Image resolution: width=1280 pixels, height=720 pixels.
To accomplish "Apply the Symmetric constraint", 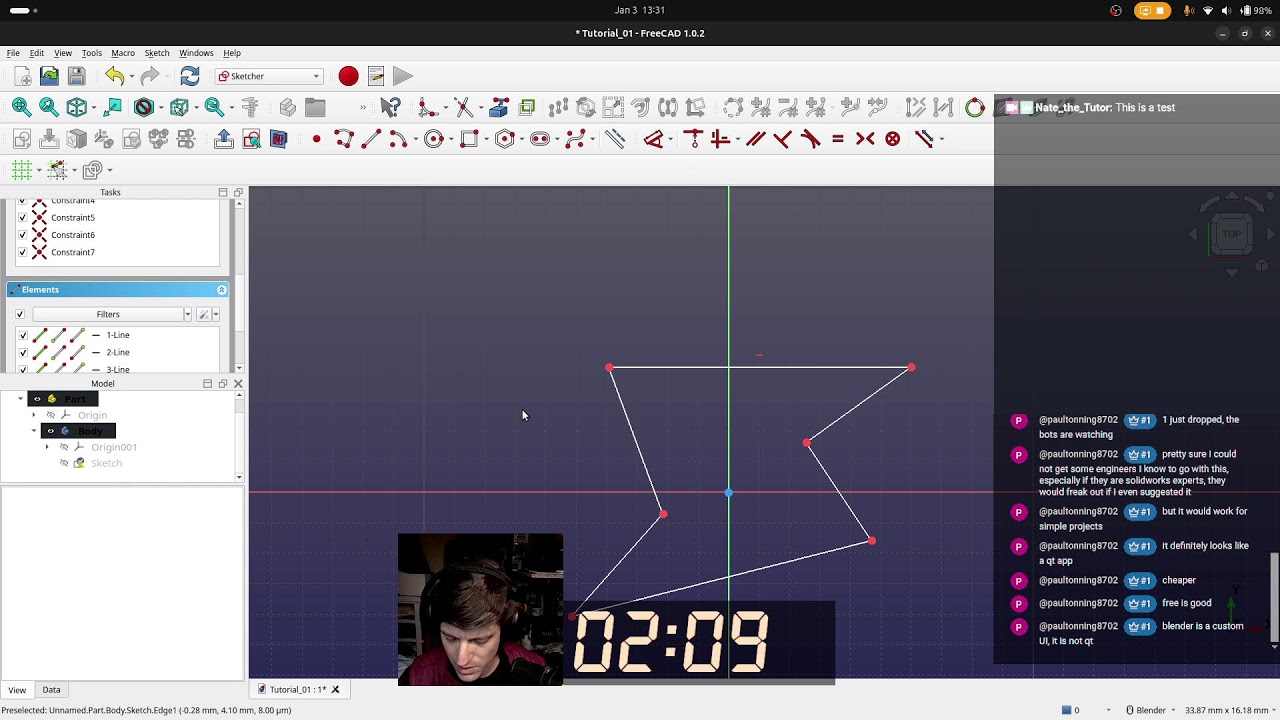I will tap(865, 139).
